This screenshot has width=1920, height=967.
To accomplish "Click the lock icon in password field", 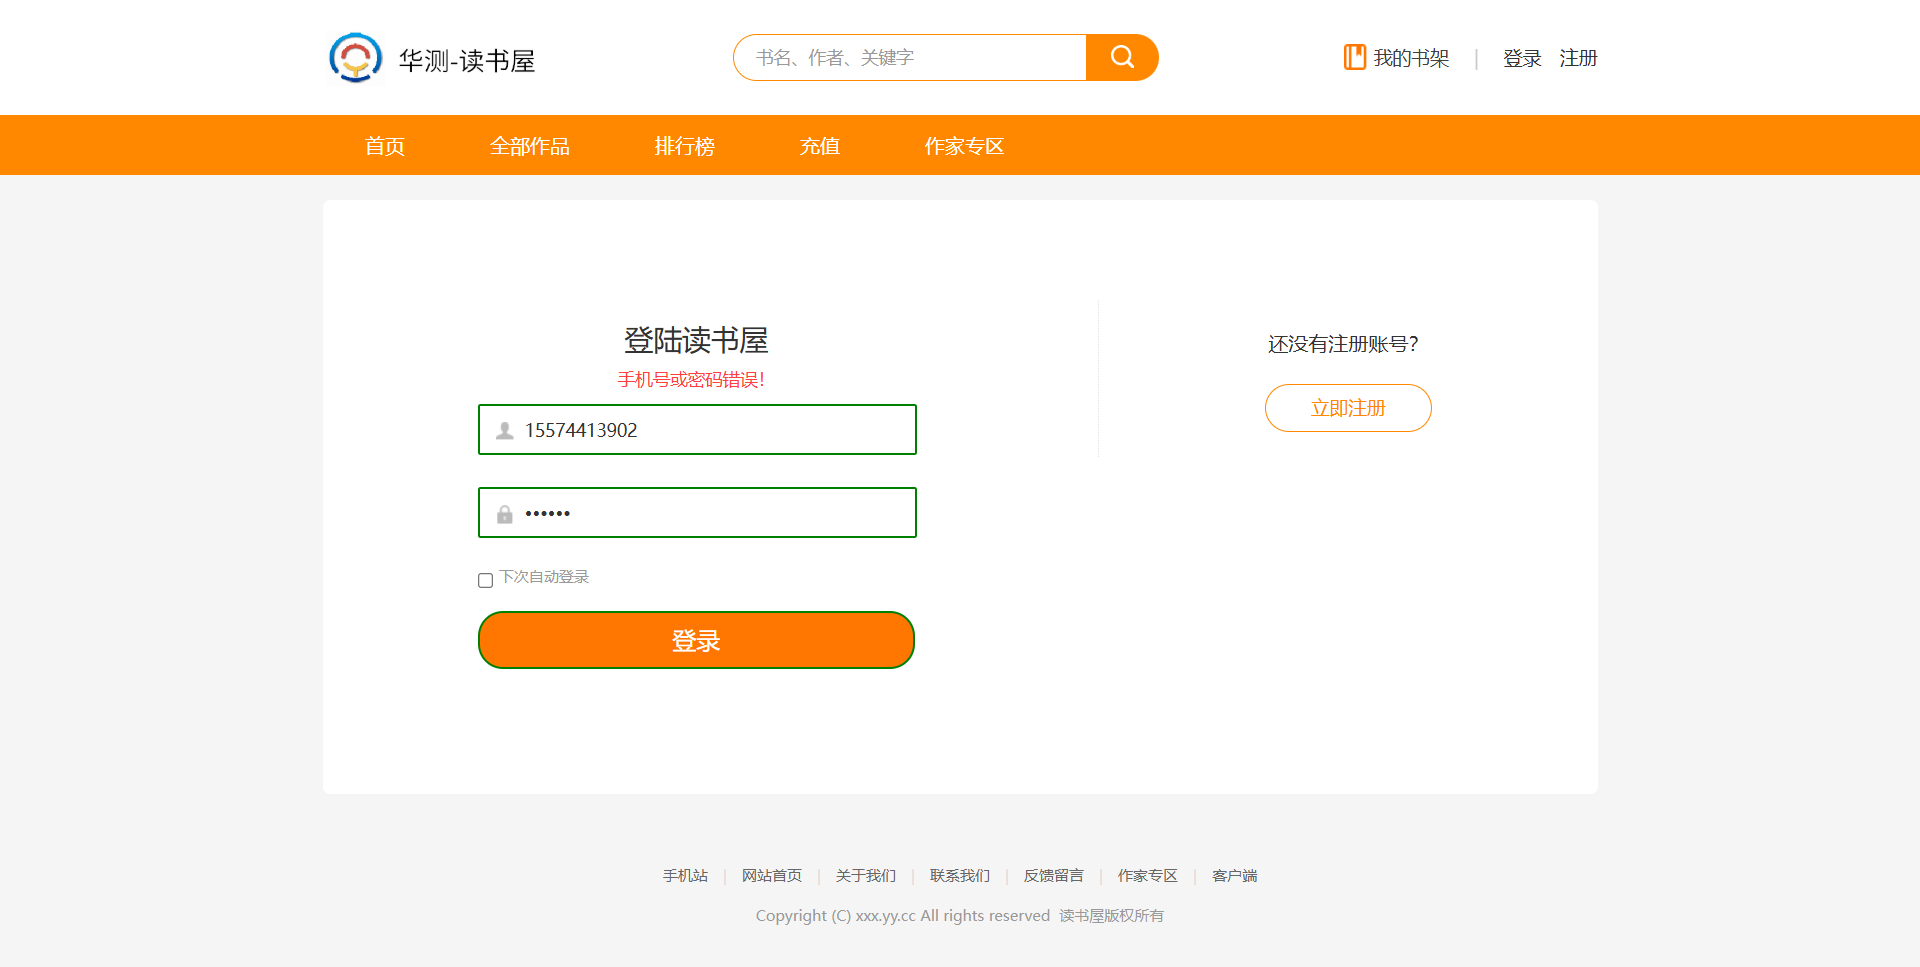I will click(x=505, y=513).
